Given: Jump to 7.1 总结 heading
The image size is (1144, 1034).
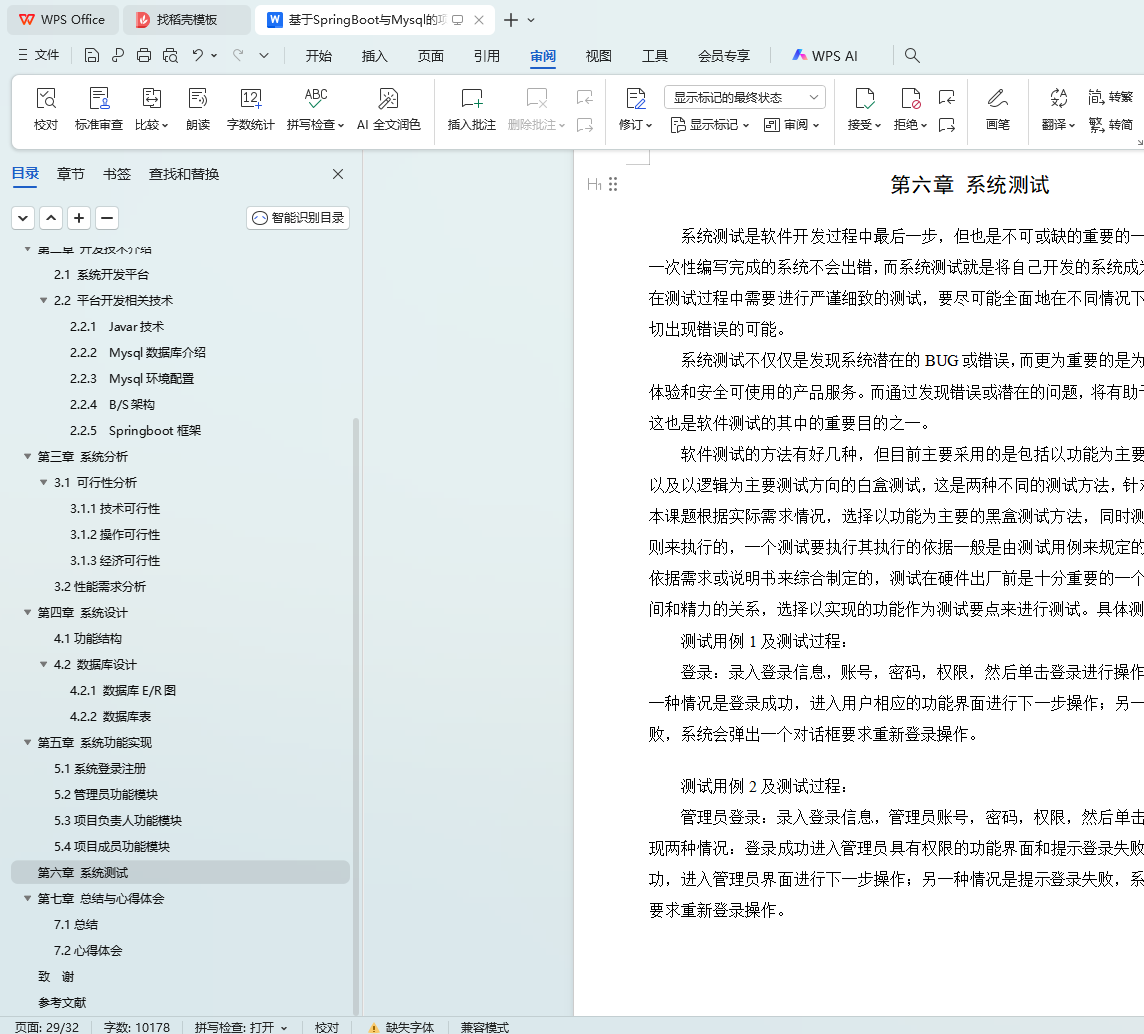Looking at the screenshot, I should pyautogui.click(x=76, y=924).
